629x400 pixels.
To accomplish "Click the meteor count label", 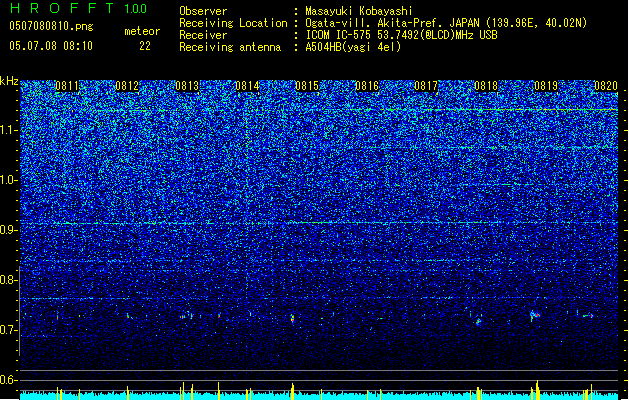I will coord(142,31).
